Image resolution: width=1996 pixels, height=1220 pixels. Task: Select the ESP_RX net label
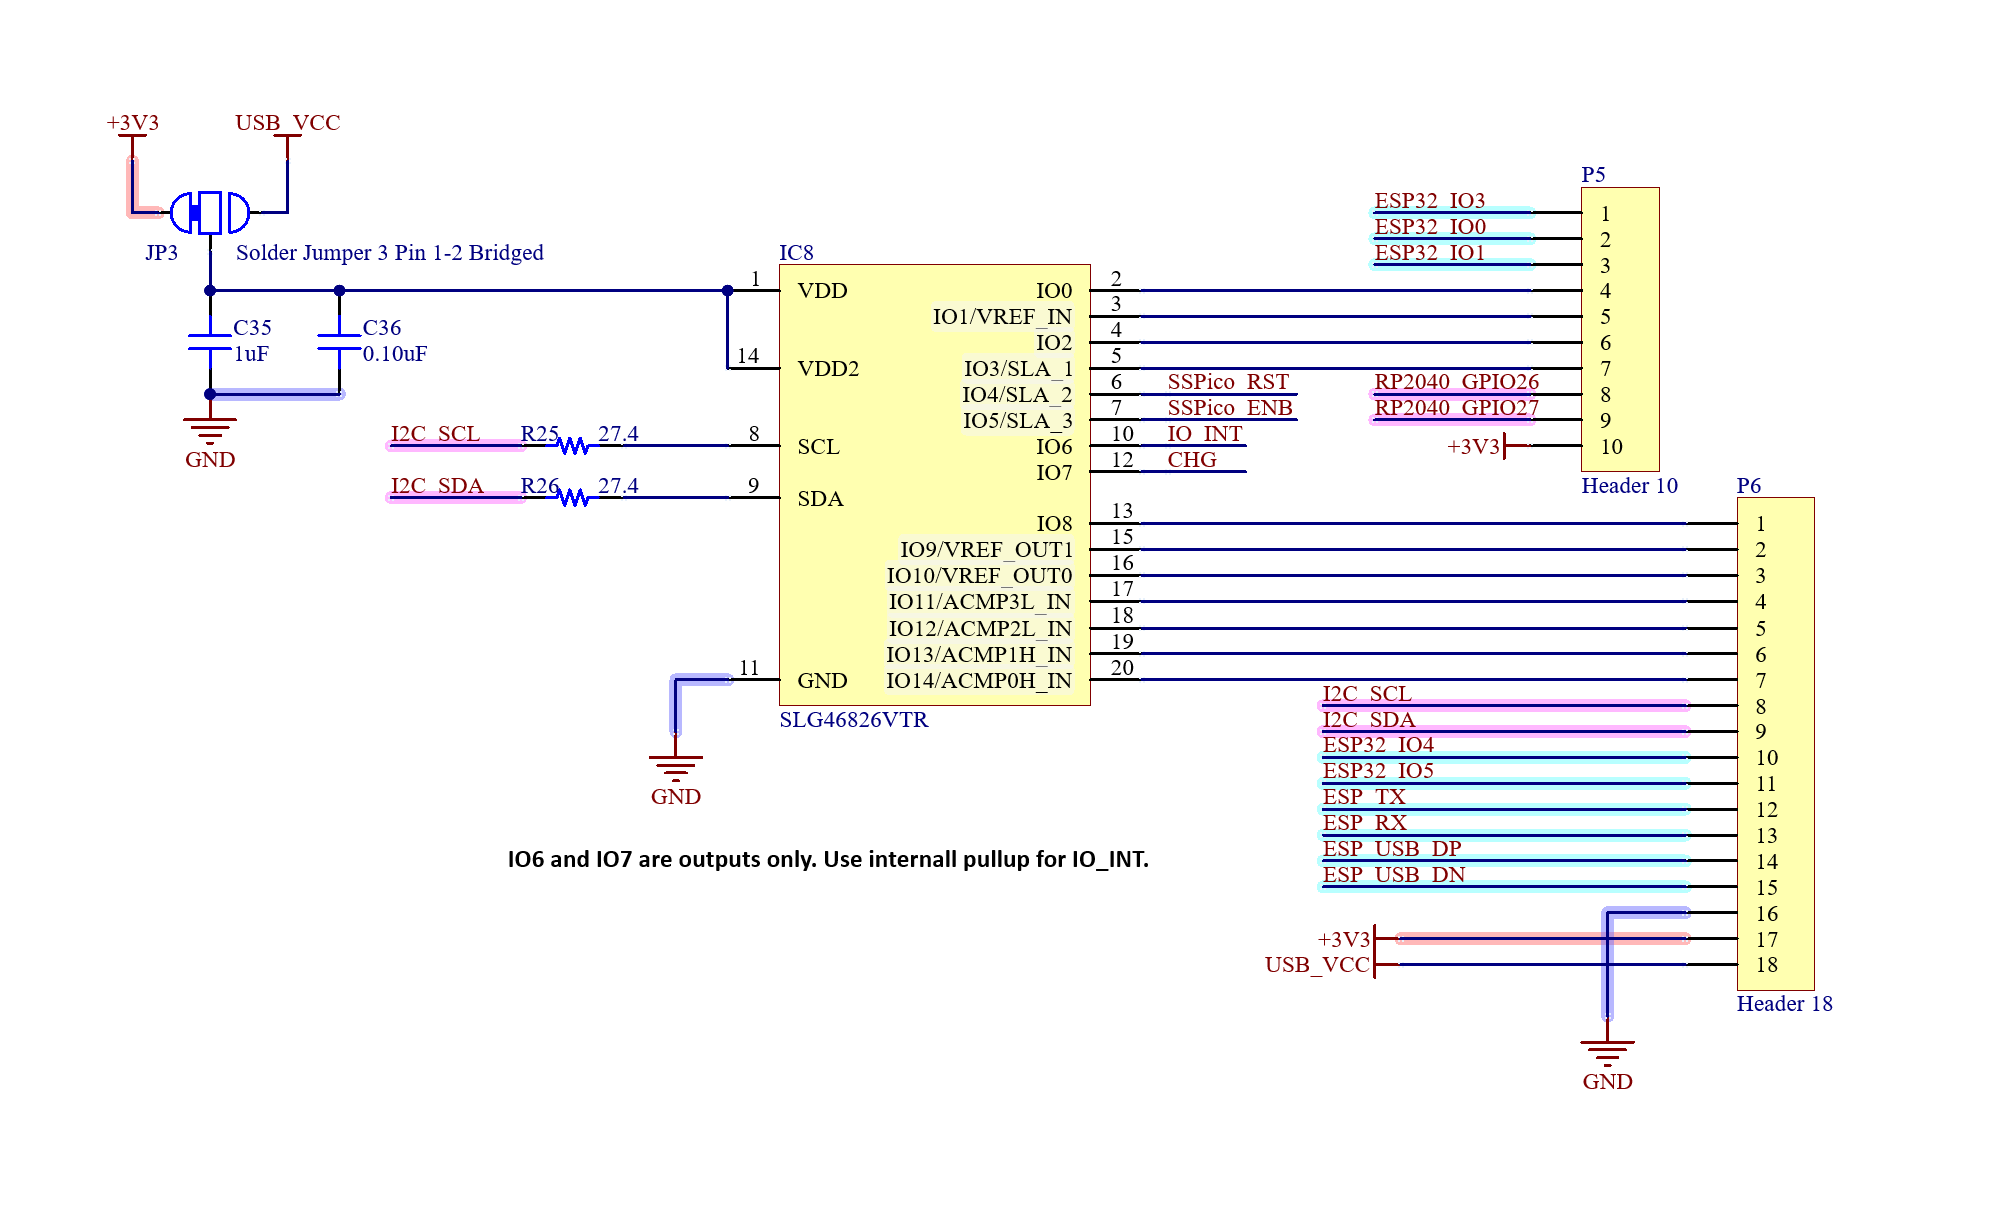click(x=1364, y=823)
